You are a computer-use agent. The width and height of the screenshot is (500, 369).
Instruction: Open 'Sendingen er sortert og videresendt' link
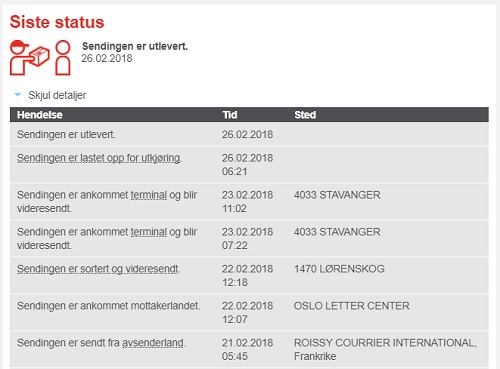98,269
